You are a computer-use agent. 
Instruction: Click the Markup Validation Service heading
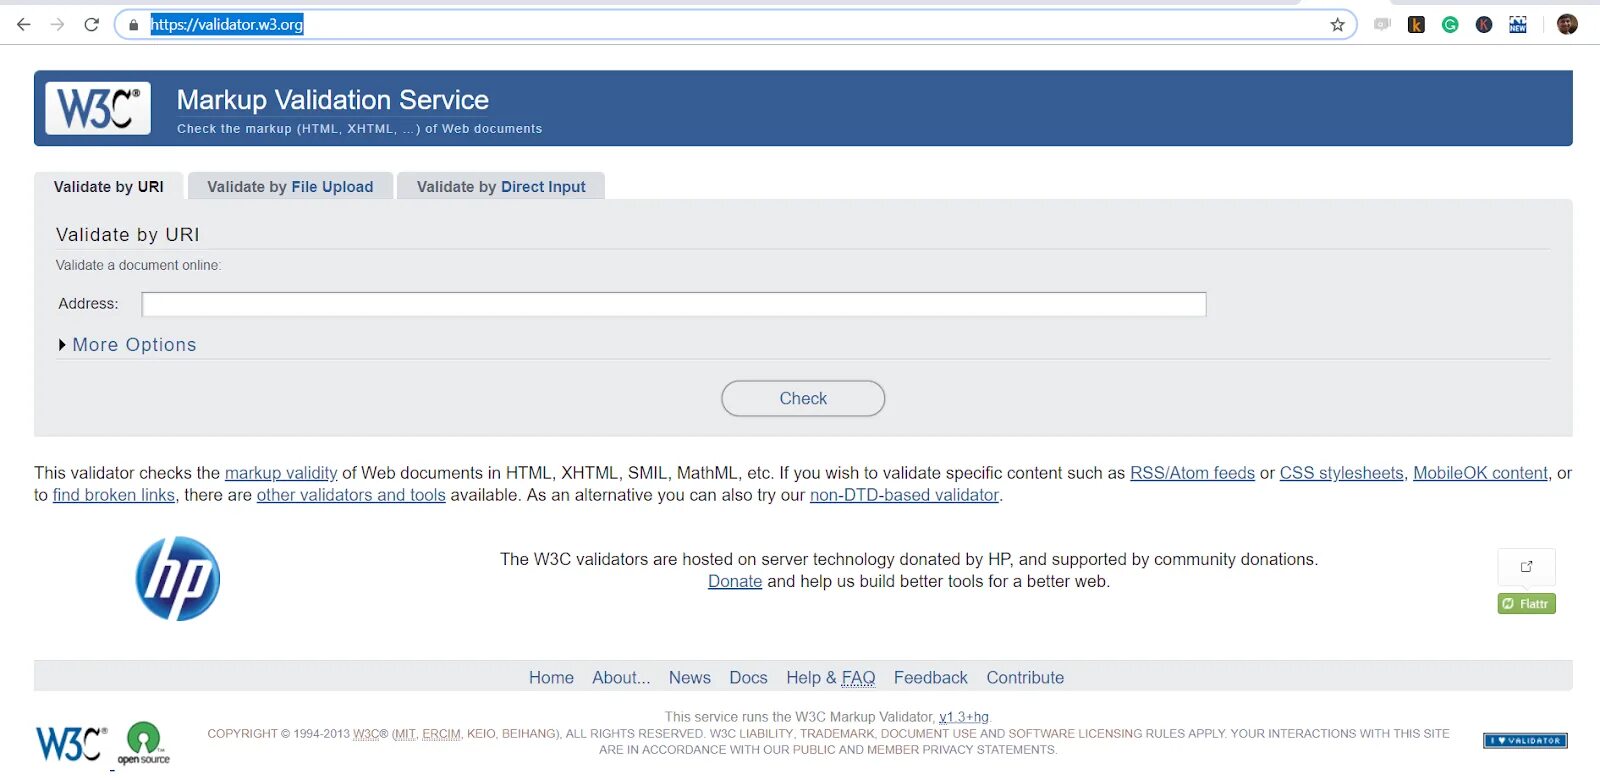pos(333,100)
